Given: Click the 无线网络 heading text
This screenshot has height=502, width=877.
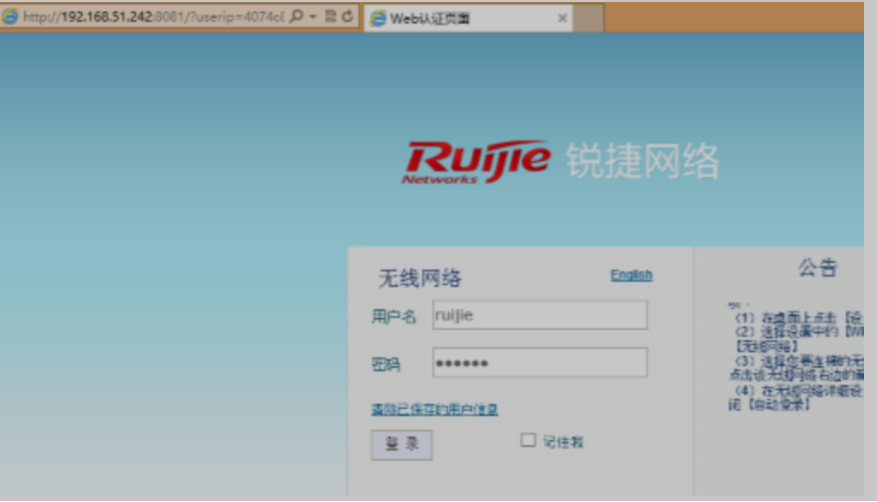Looking at the screenshot, I should 420,278.
